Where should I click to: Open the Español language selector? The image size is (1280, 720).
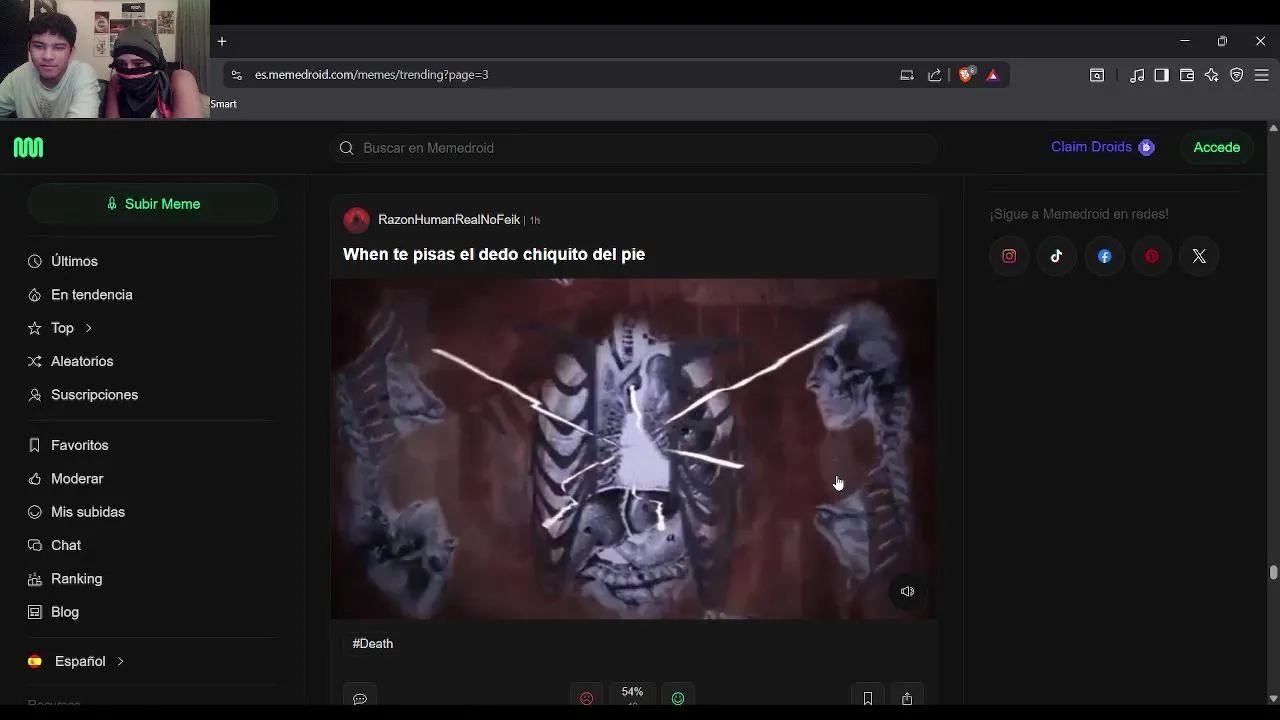pyautogui.click(x=76, y=661)
